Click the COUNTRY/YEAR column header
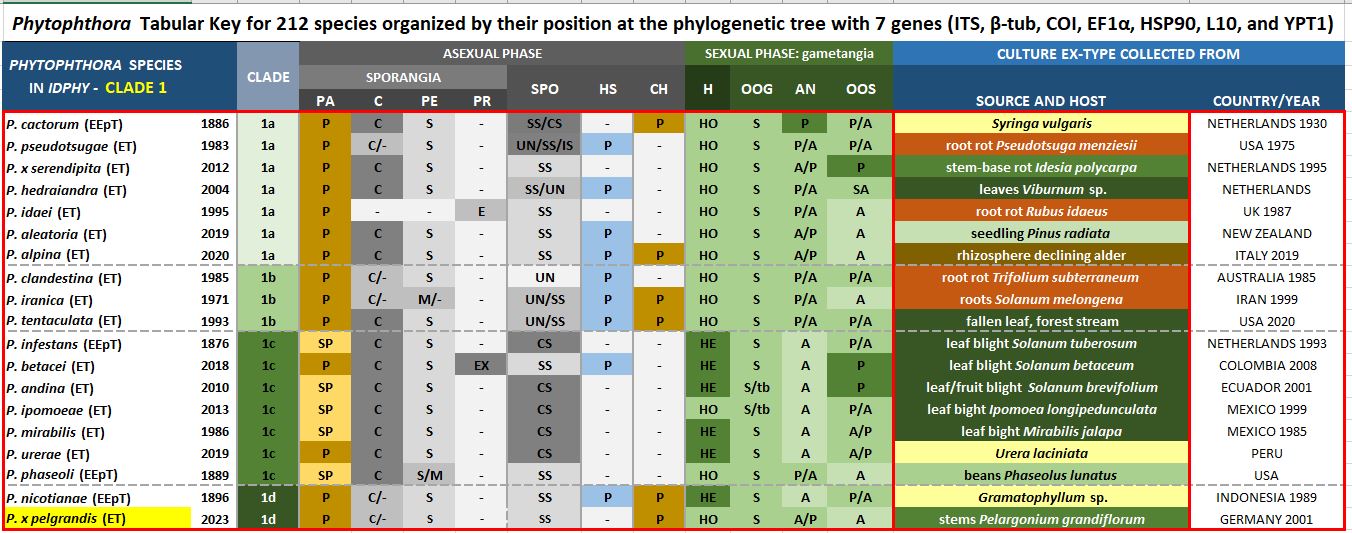Viewport: 1352px width, 533px height. click(x=1266, y=100)
